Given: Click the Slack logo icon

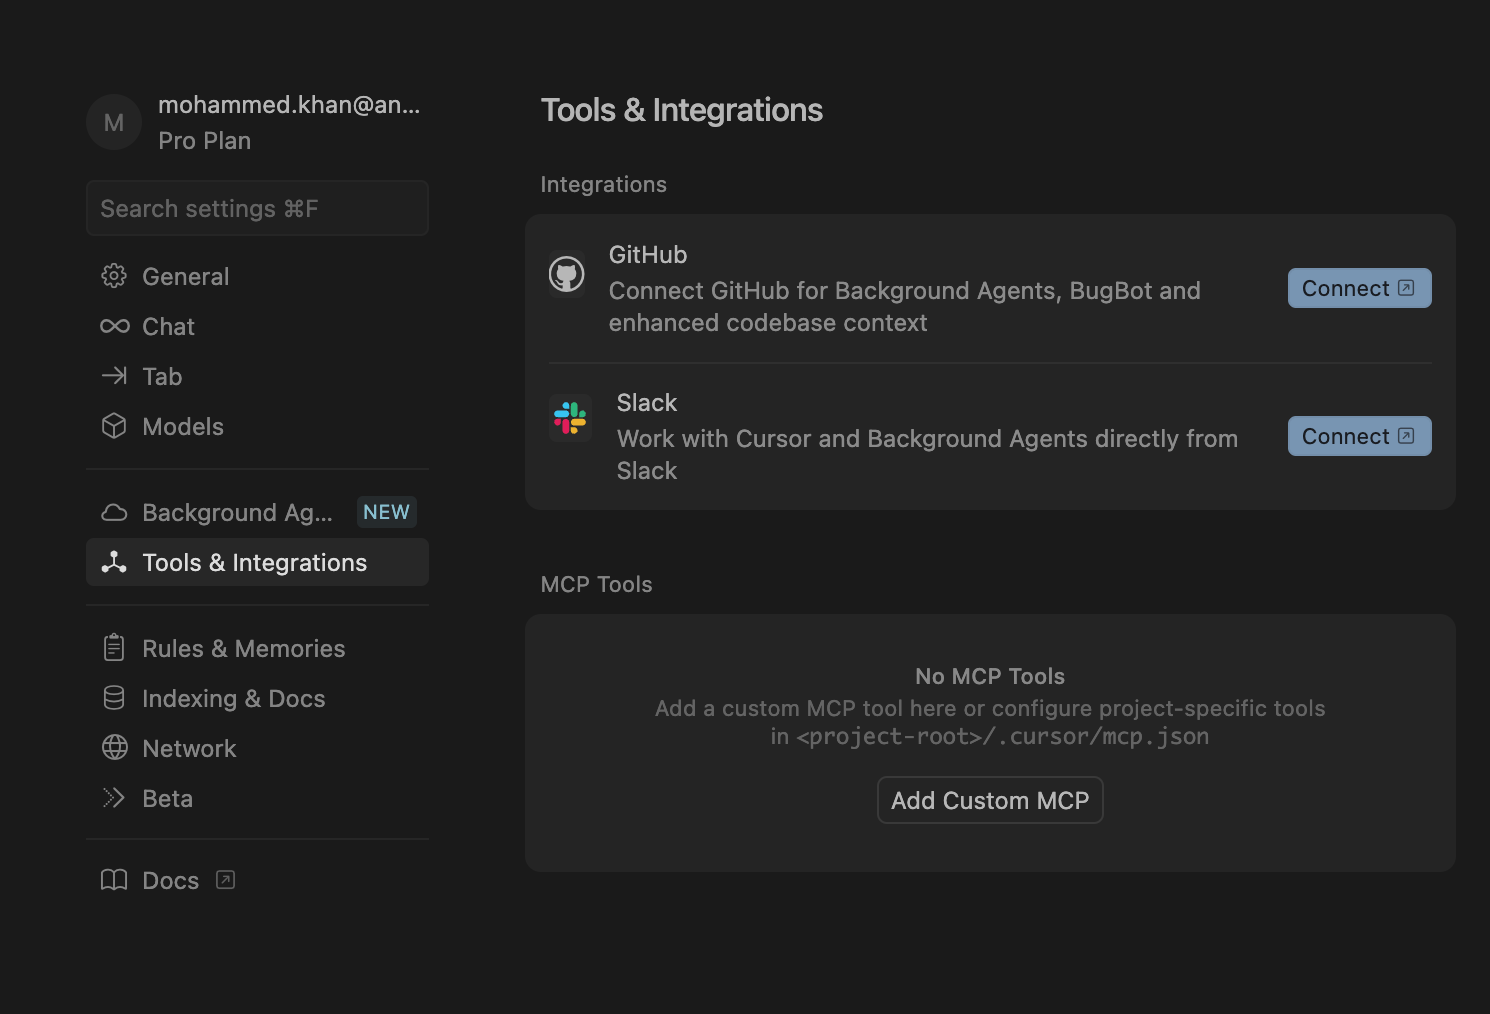Looking at the screenshot, I should (570, 418).
